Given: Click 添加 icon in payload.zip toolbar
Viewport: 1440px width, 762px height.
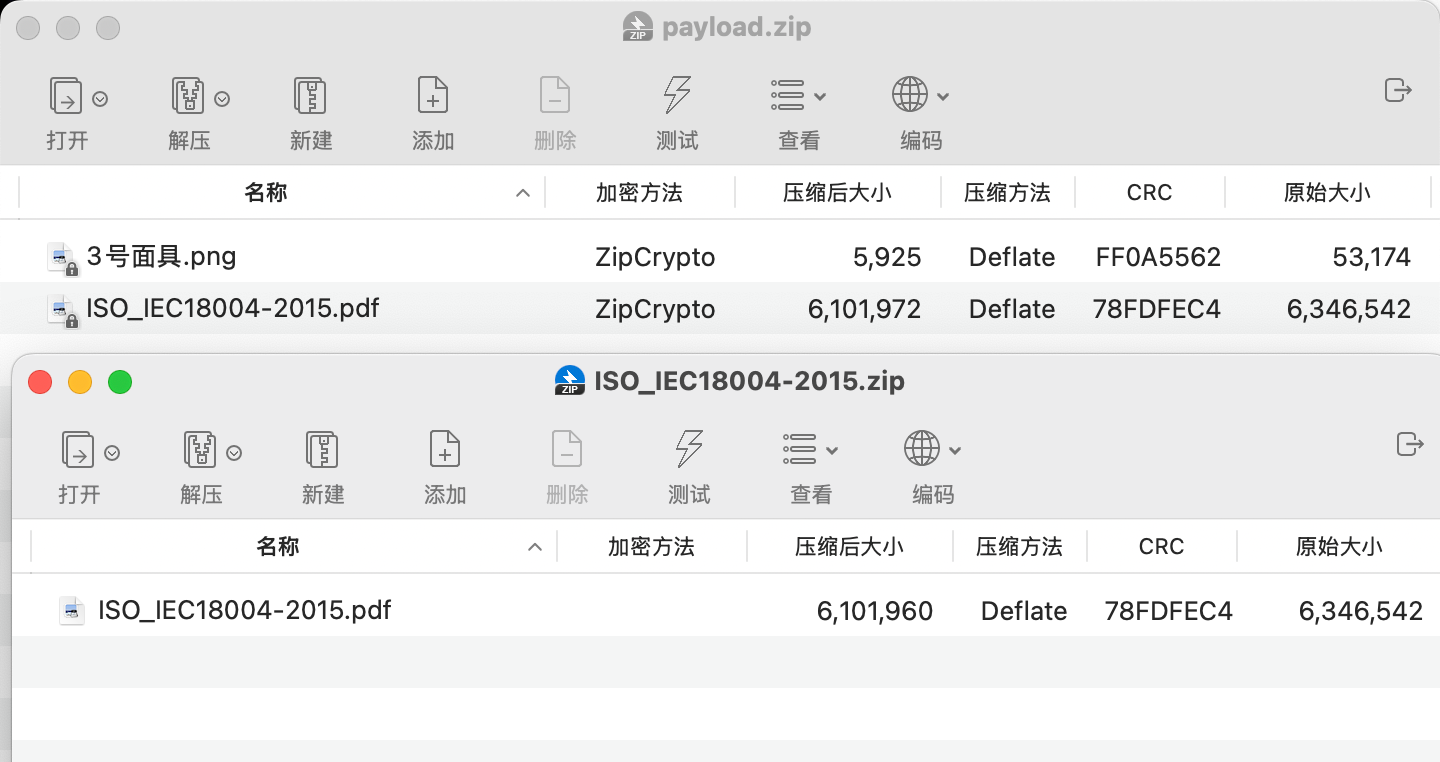Looking at the screenshot, I should (432, 96).
